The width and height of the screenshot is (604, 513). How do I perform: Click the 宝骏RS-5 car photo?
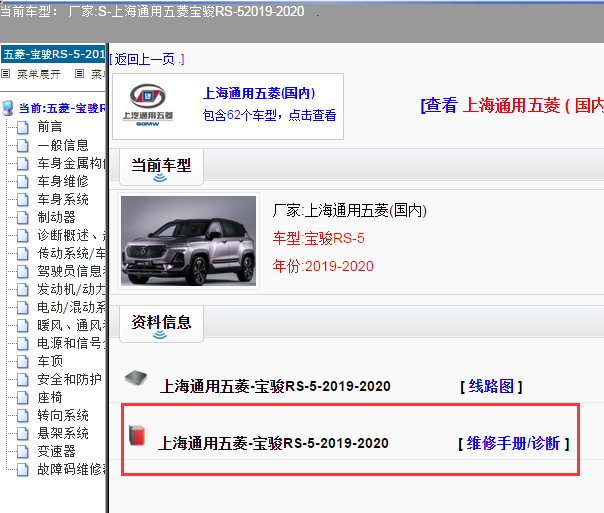(x=188, y=241)
